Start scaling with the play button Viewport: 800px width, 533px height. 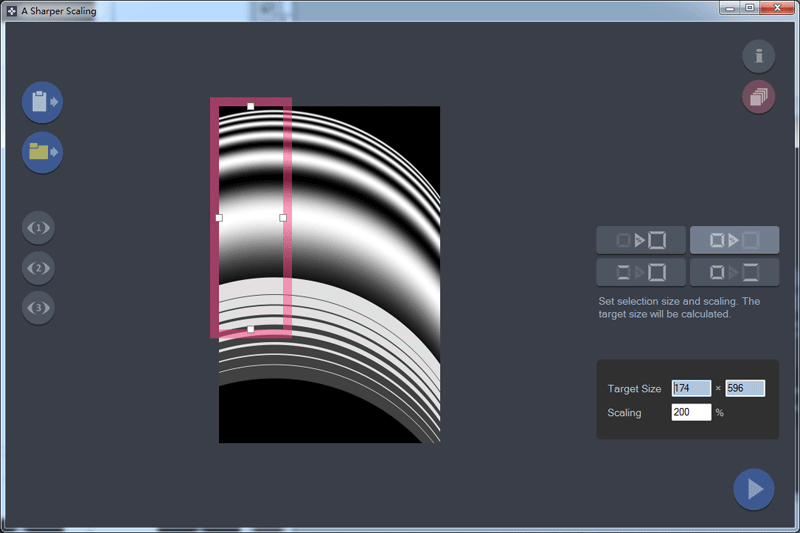[x=754, y=489]
